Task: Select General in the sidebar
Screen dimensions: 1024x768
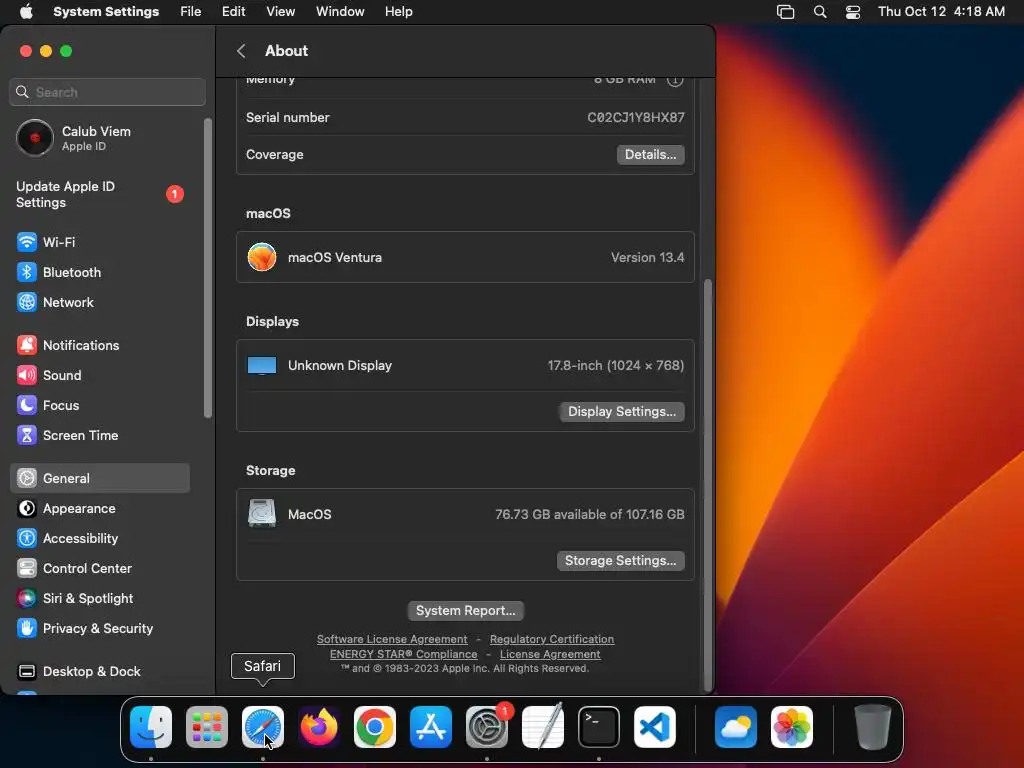Action: (99, 479)
